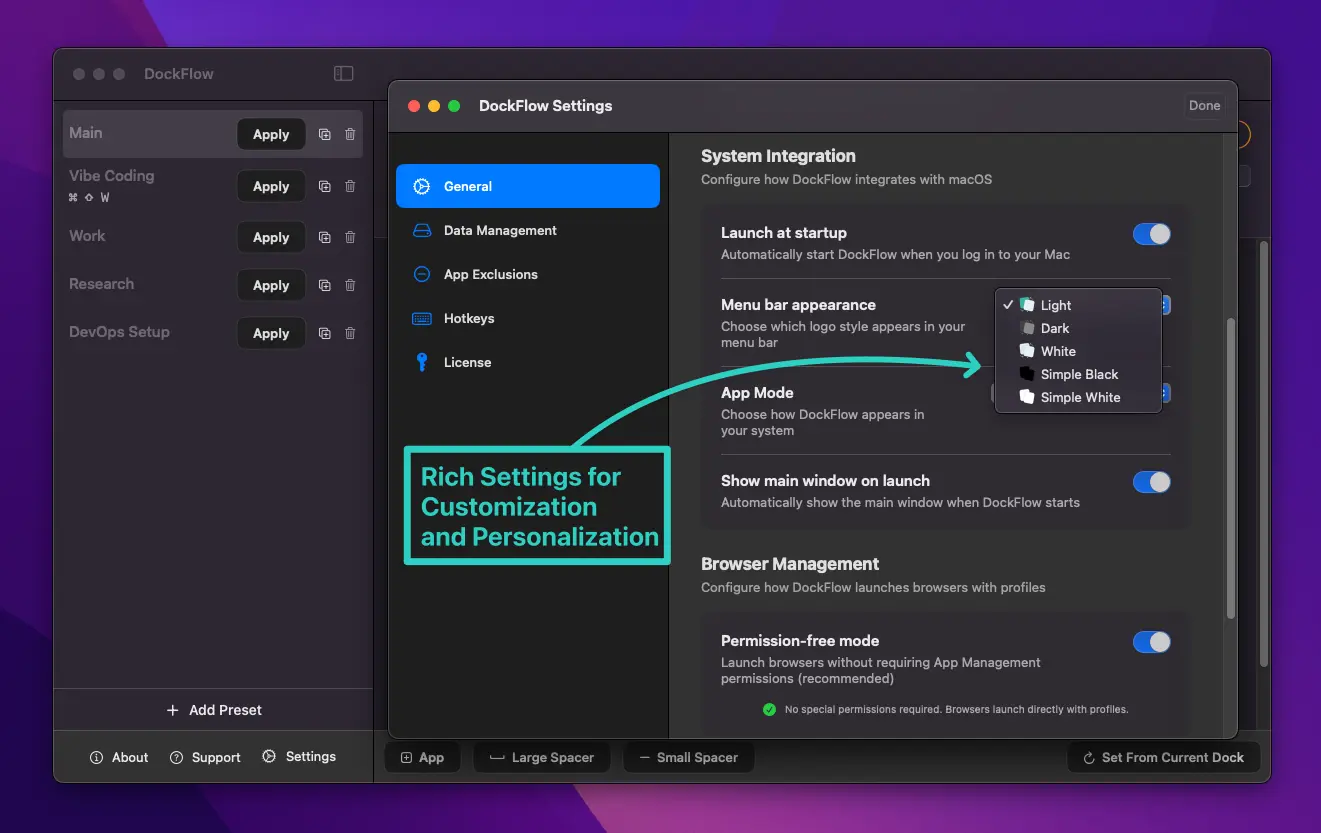Duplicate the Vibe Coding preset
The height and width of the screenshot is (833, 1321).
[x=324, y=186]
